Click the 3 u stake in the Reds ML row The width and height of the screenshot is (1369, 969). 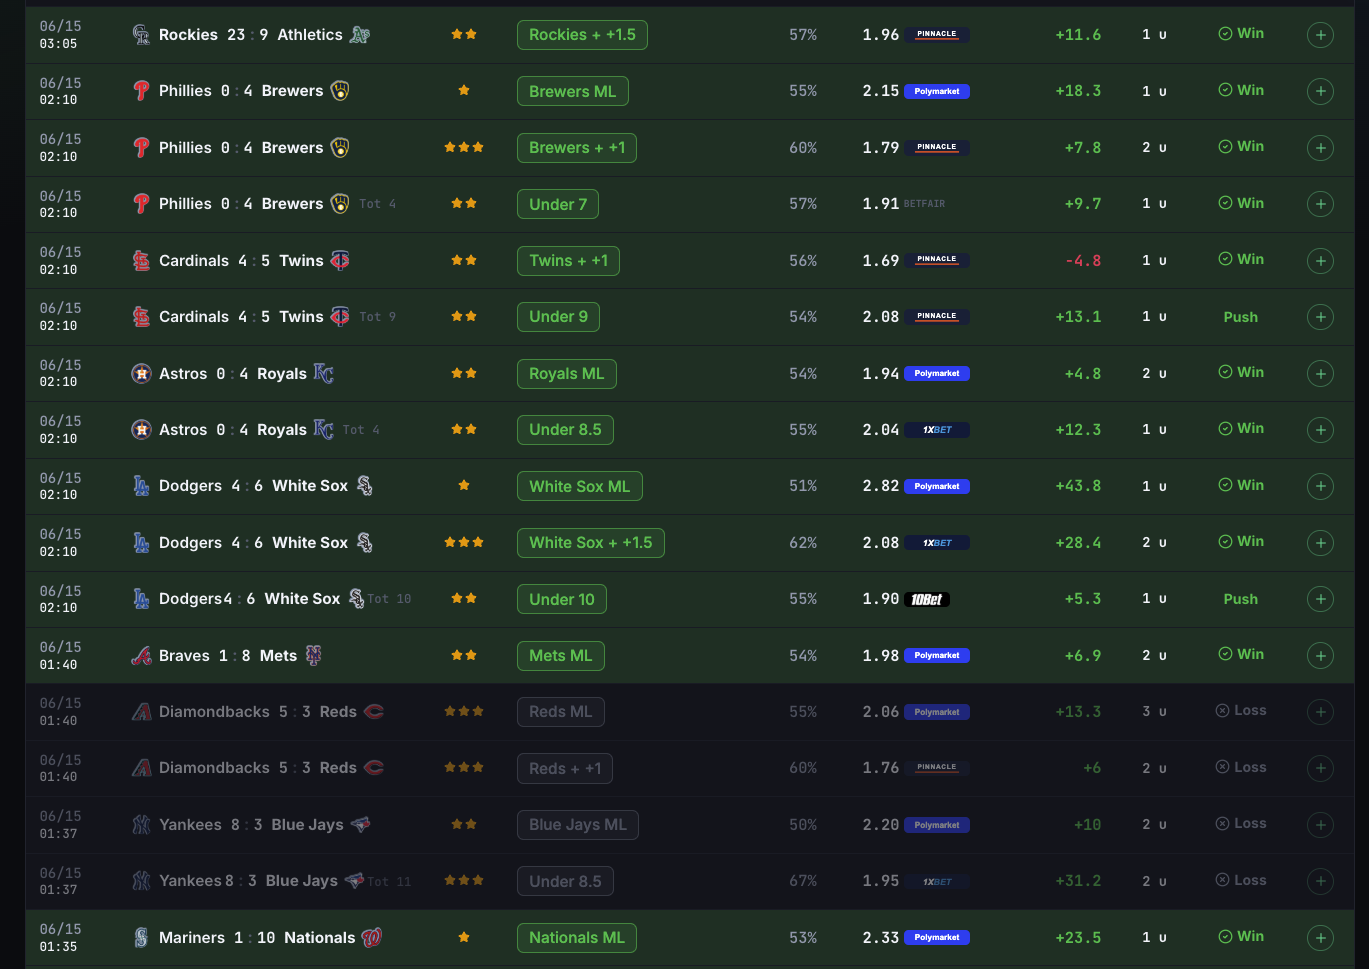coord(1154,712)
